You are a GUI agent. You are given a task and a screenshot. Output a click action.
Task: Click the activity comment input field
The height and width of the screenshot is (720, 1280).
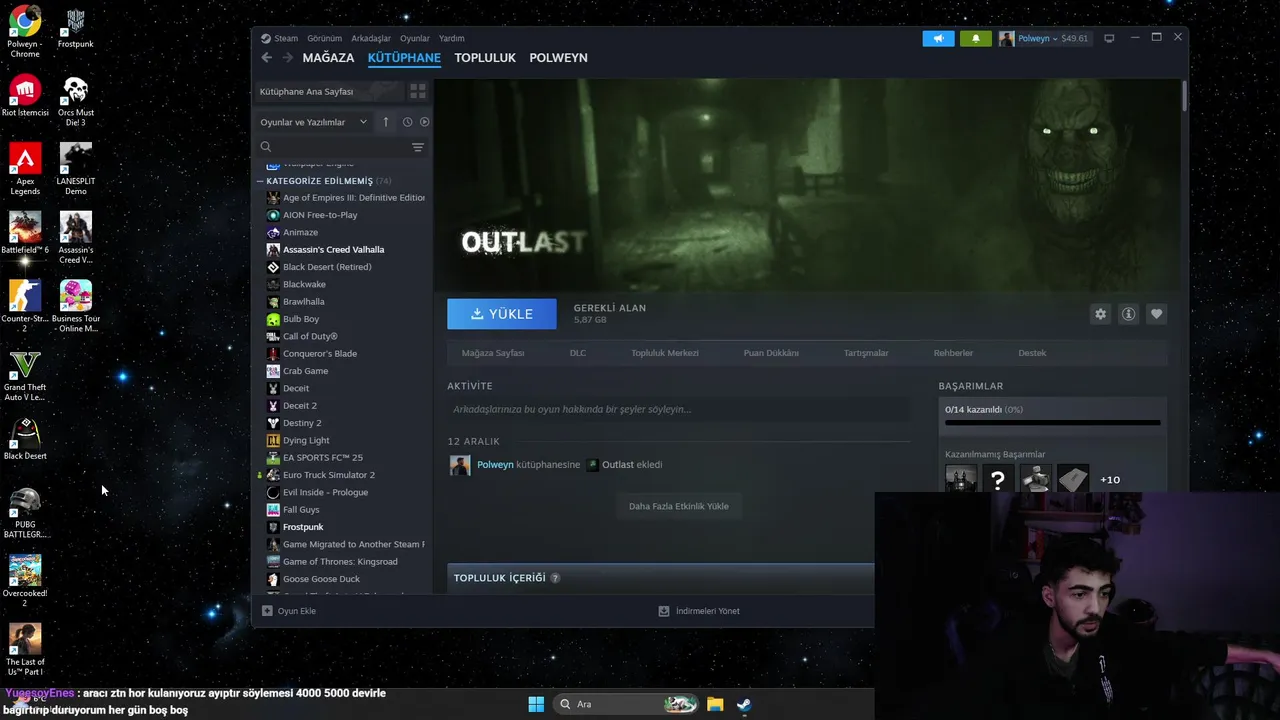coord(678,409)
